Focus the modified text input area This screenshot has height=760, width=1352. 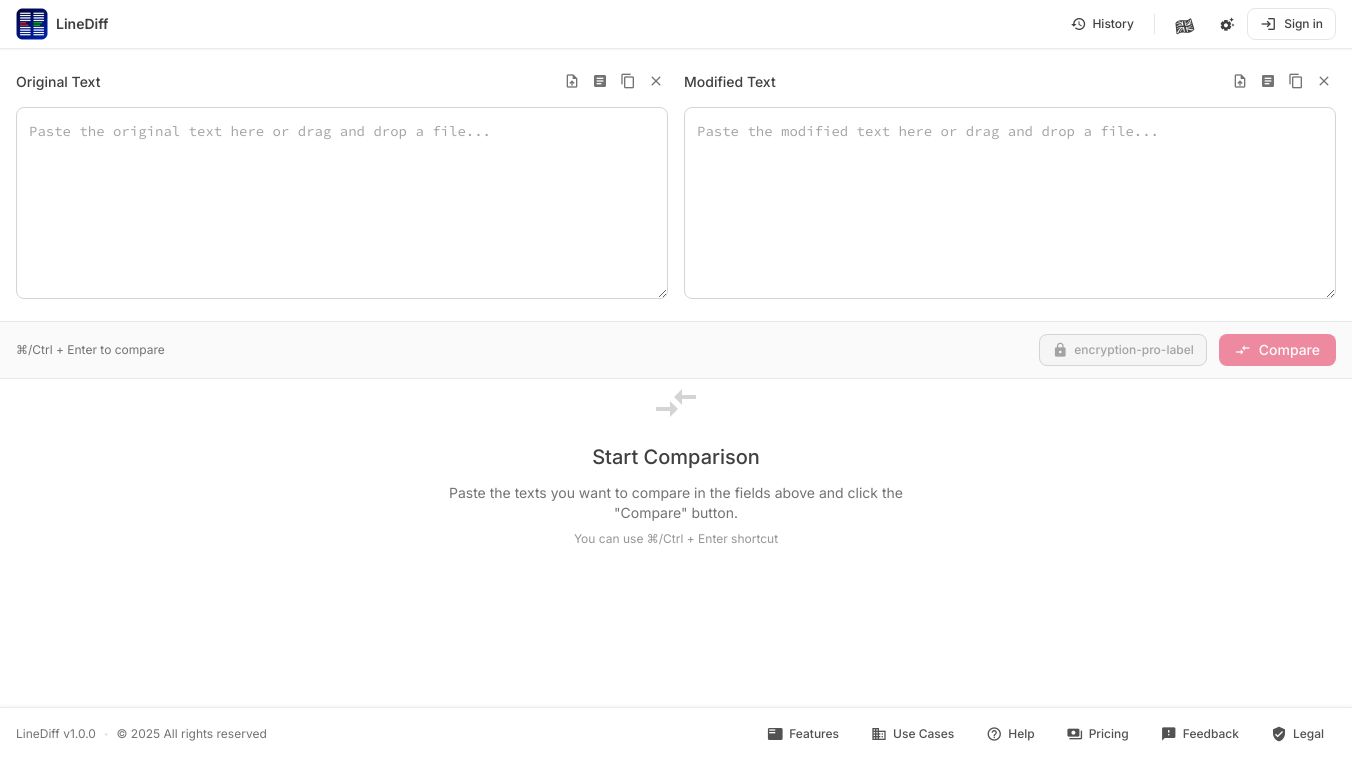click(1010, 203)
